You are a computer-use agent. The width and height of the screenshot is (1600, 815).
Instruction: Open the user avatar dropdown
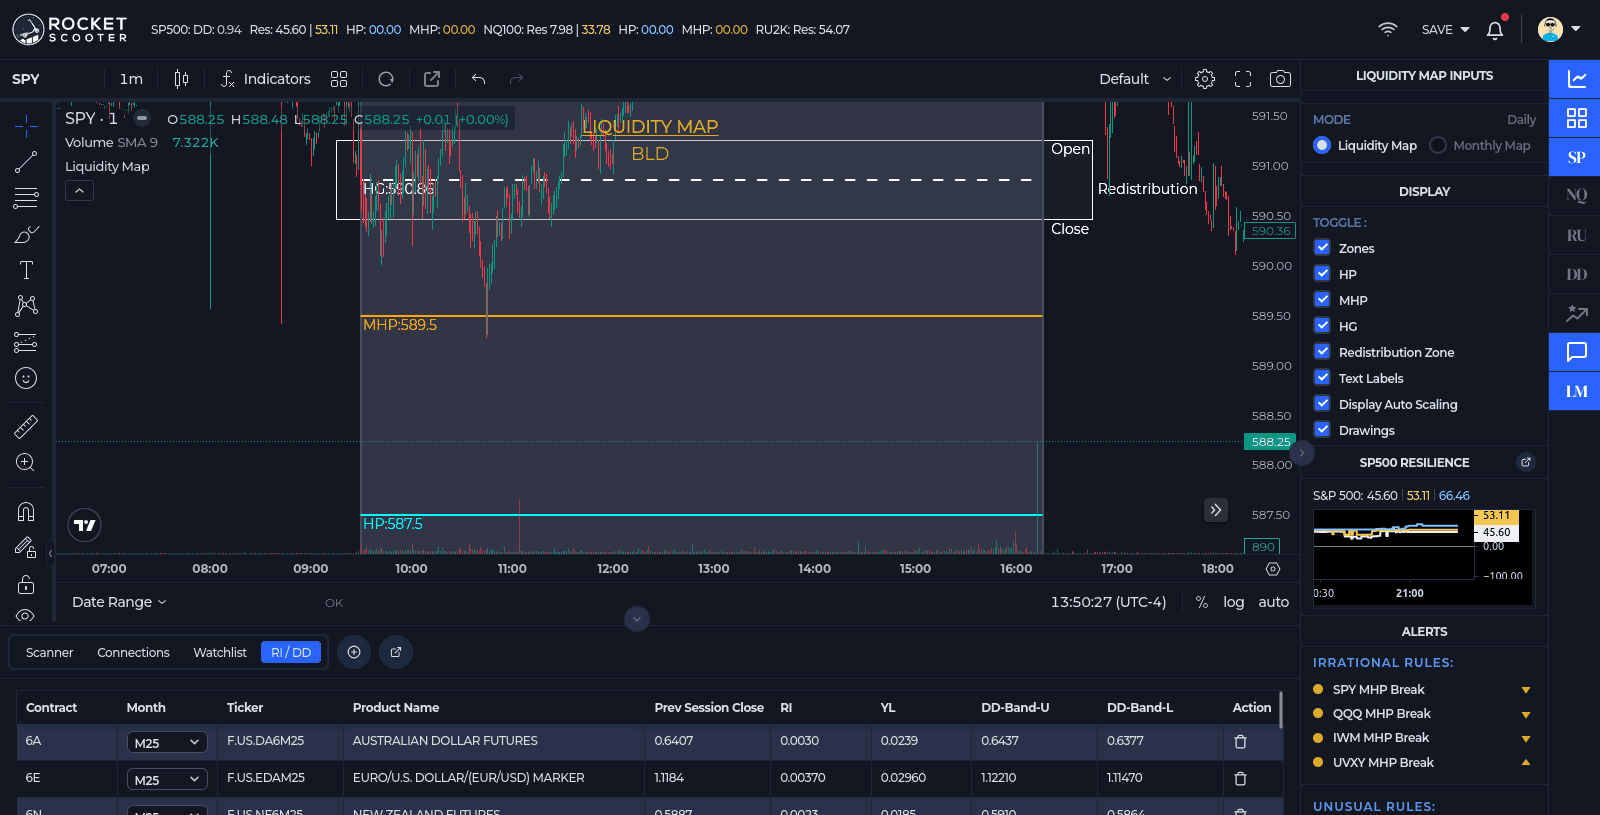[x=1559, y=29]
